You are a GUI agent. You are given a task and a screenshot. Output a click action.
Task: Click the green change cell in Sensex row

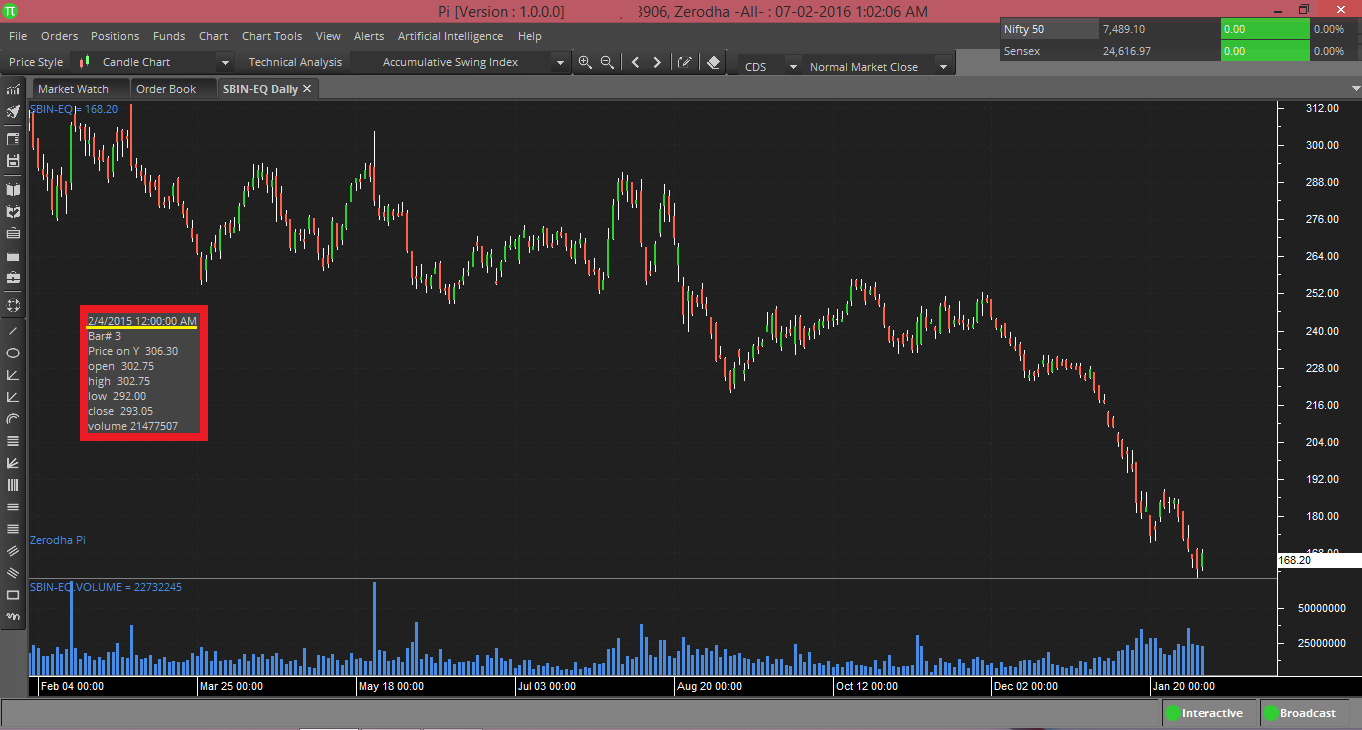tap(1264, 50)
